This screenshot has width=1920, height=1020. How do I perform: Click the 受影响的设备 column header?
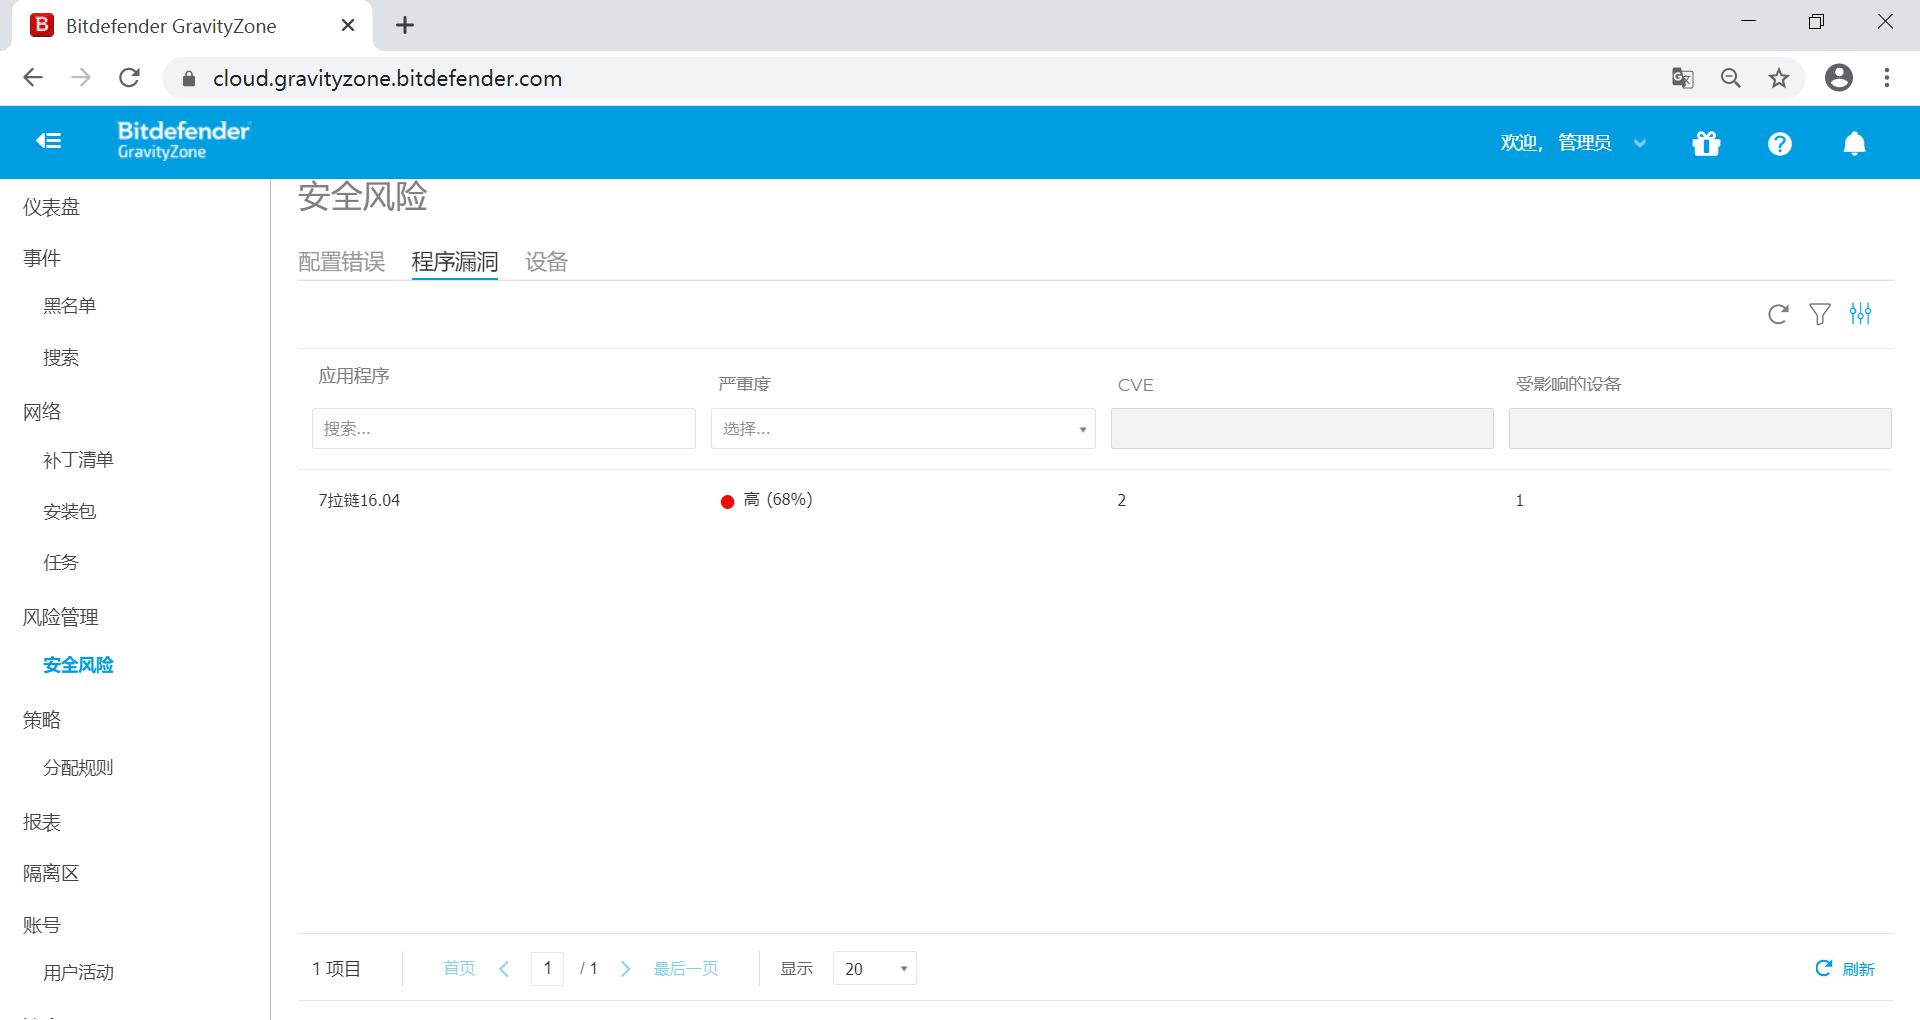pos(1568,385)
